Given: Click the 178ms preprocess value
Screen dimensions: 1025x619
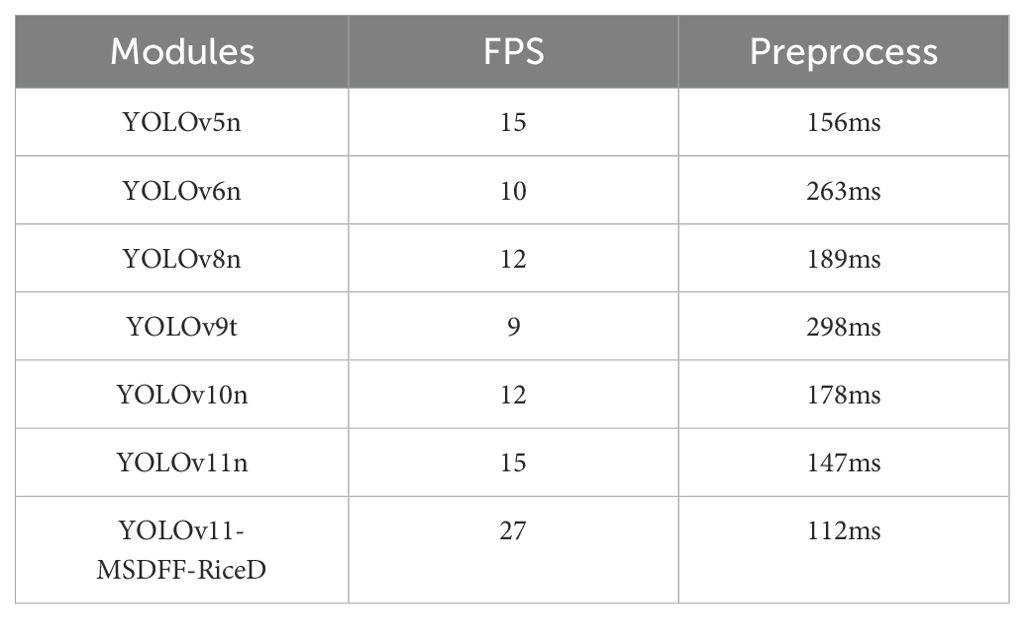Looking at the screenshot, I should pyautogui.click(x=843, y=395).
